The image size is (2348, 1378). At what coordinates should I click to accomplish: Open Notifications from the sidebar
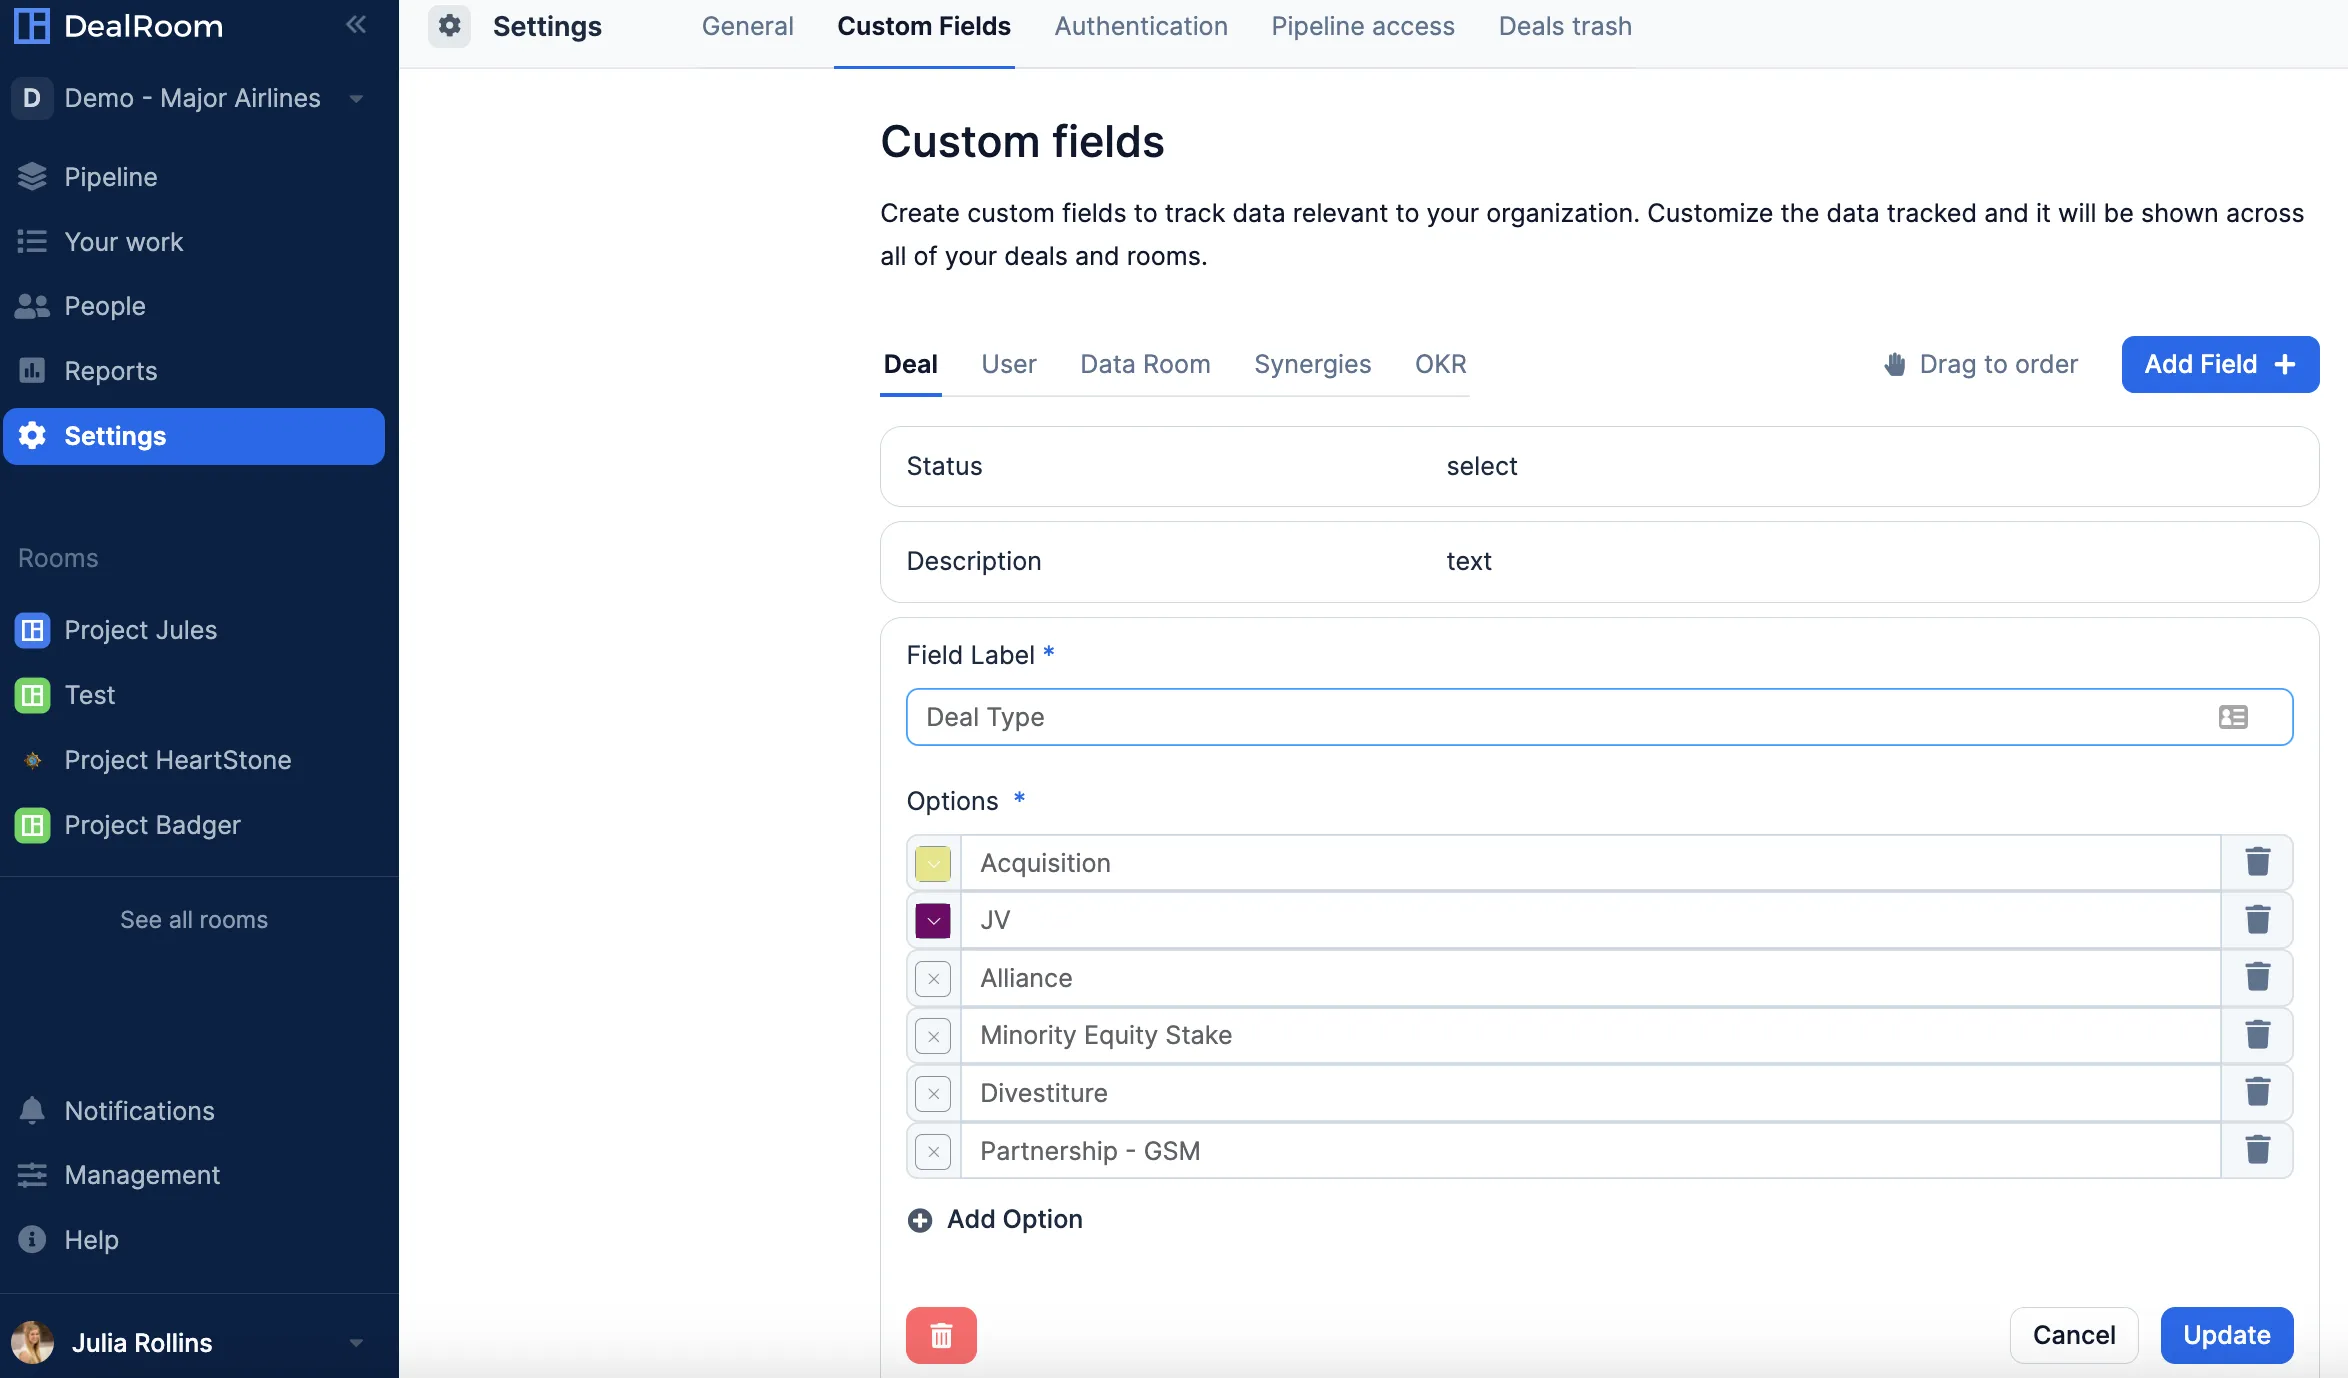[x=139, y=1111]
